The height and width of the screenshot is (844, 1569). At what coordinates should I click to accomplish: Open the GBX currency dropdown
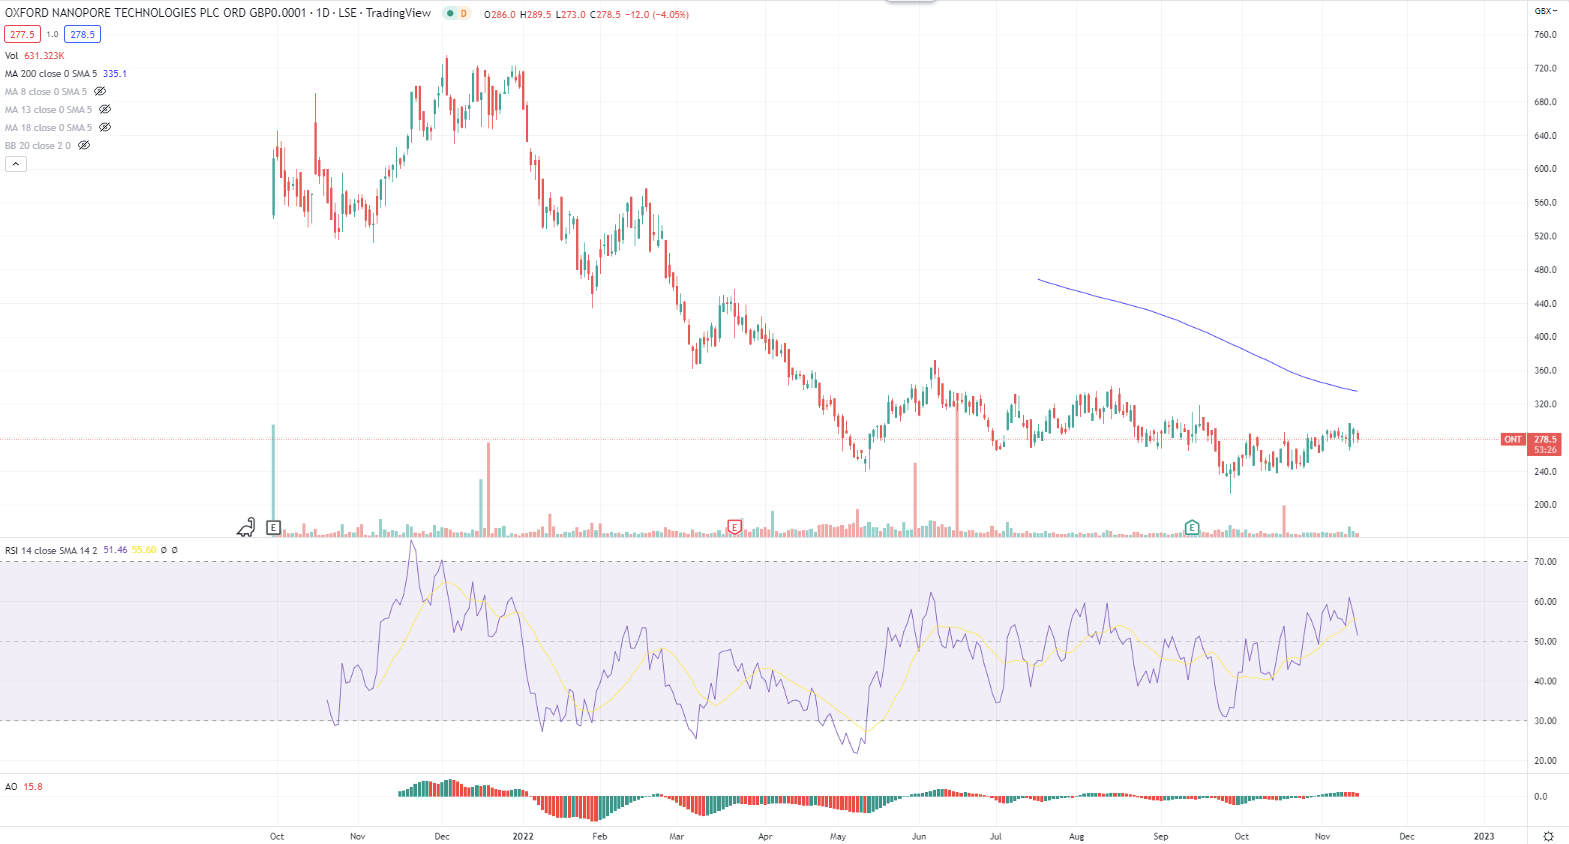point(1546,11)
